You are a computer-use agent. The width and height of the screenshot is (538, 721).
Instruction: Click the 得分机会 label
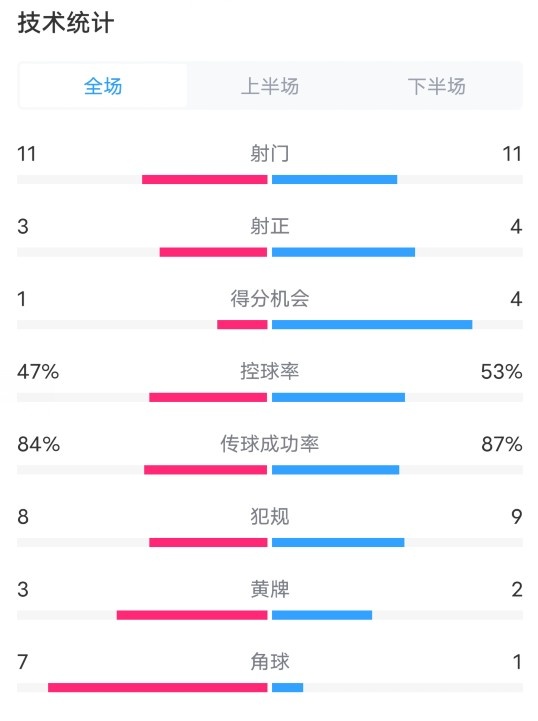click(269, 298)
